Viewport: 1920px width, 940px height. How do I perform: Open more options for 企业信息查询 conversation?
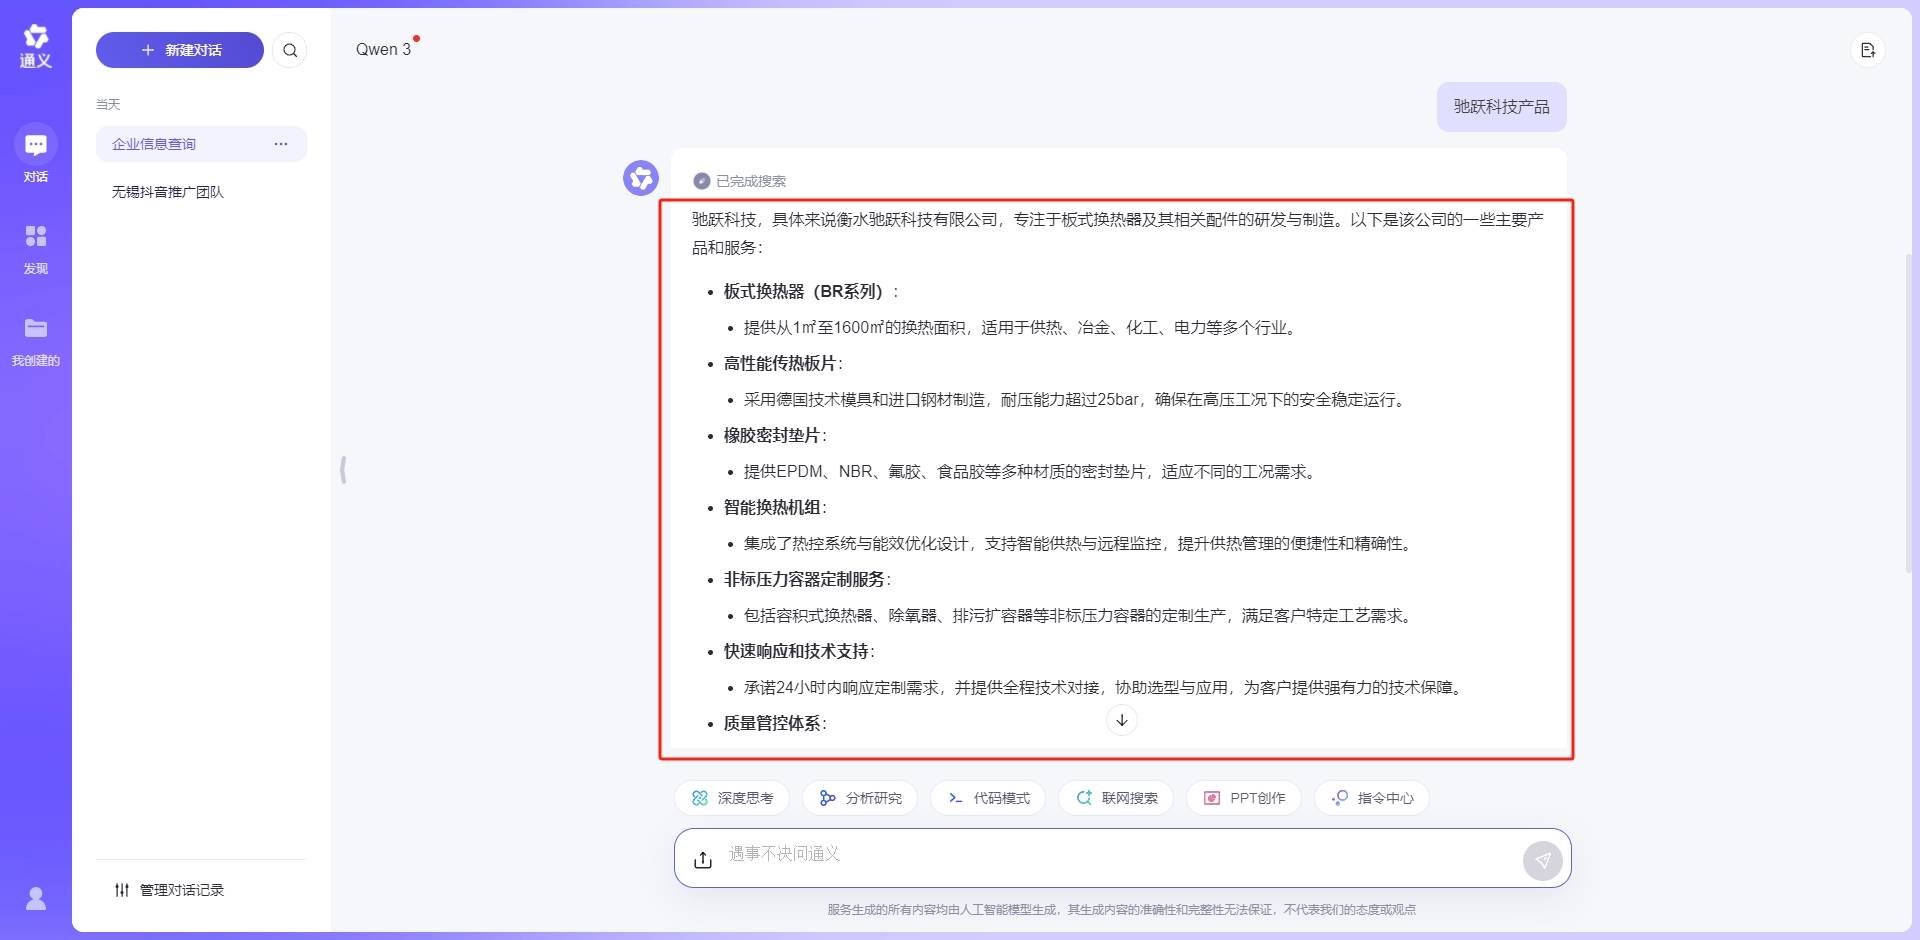[x=281, y=144]
